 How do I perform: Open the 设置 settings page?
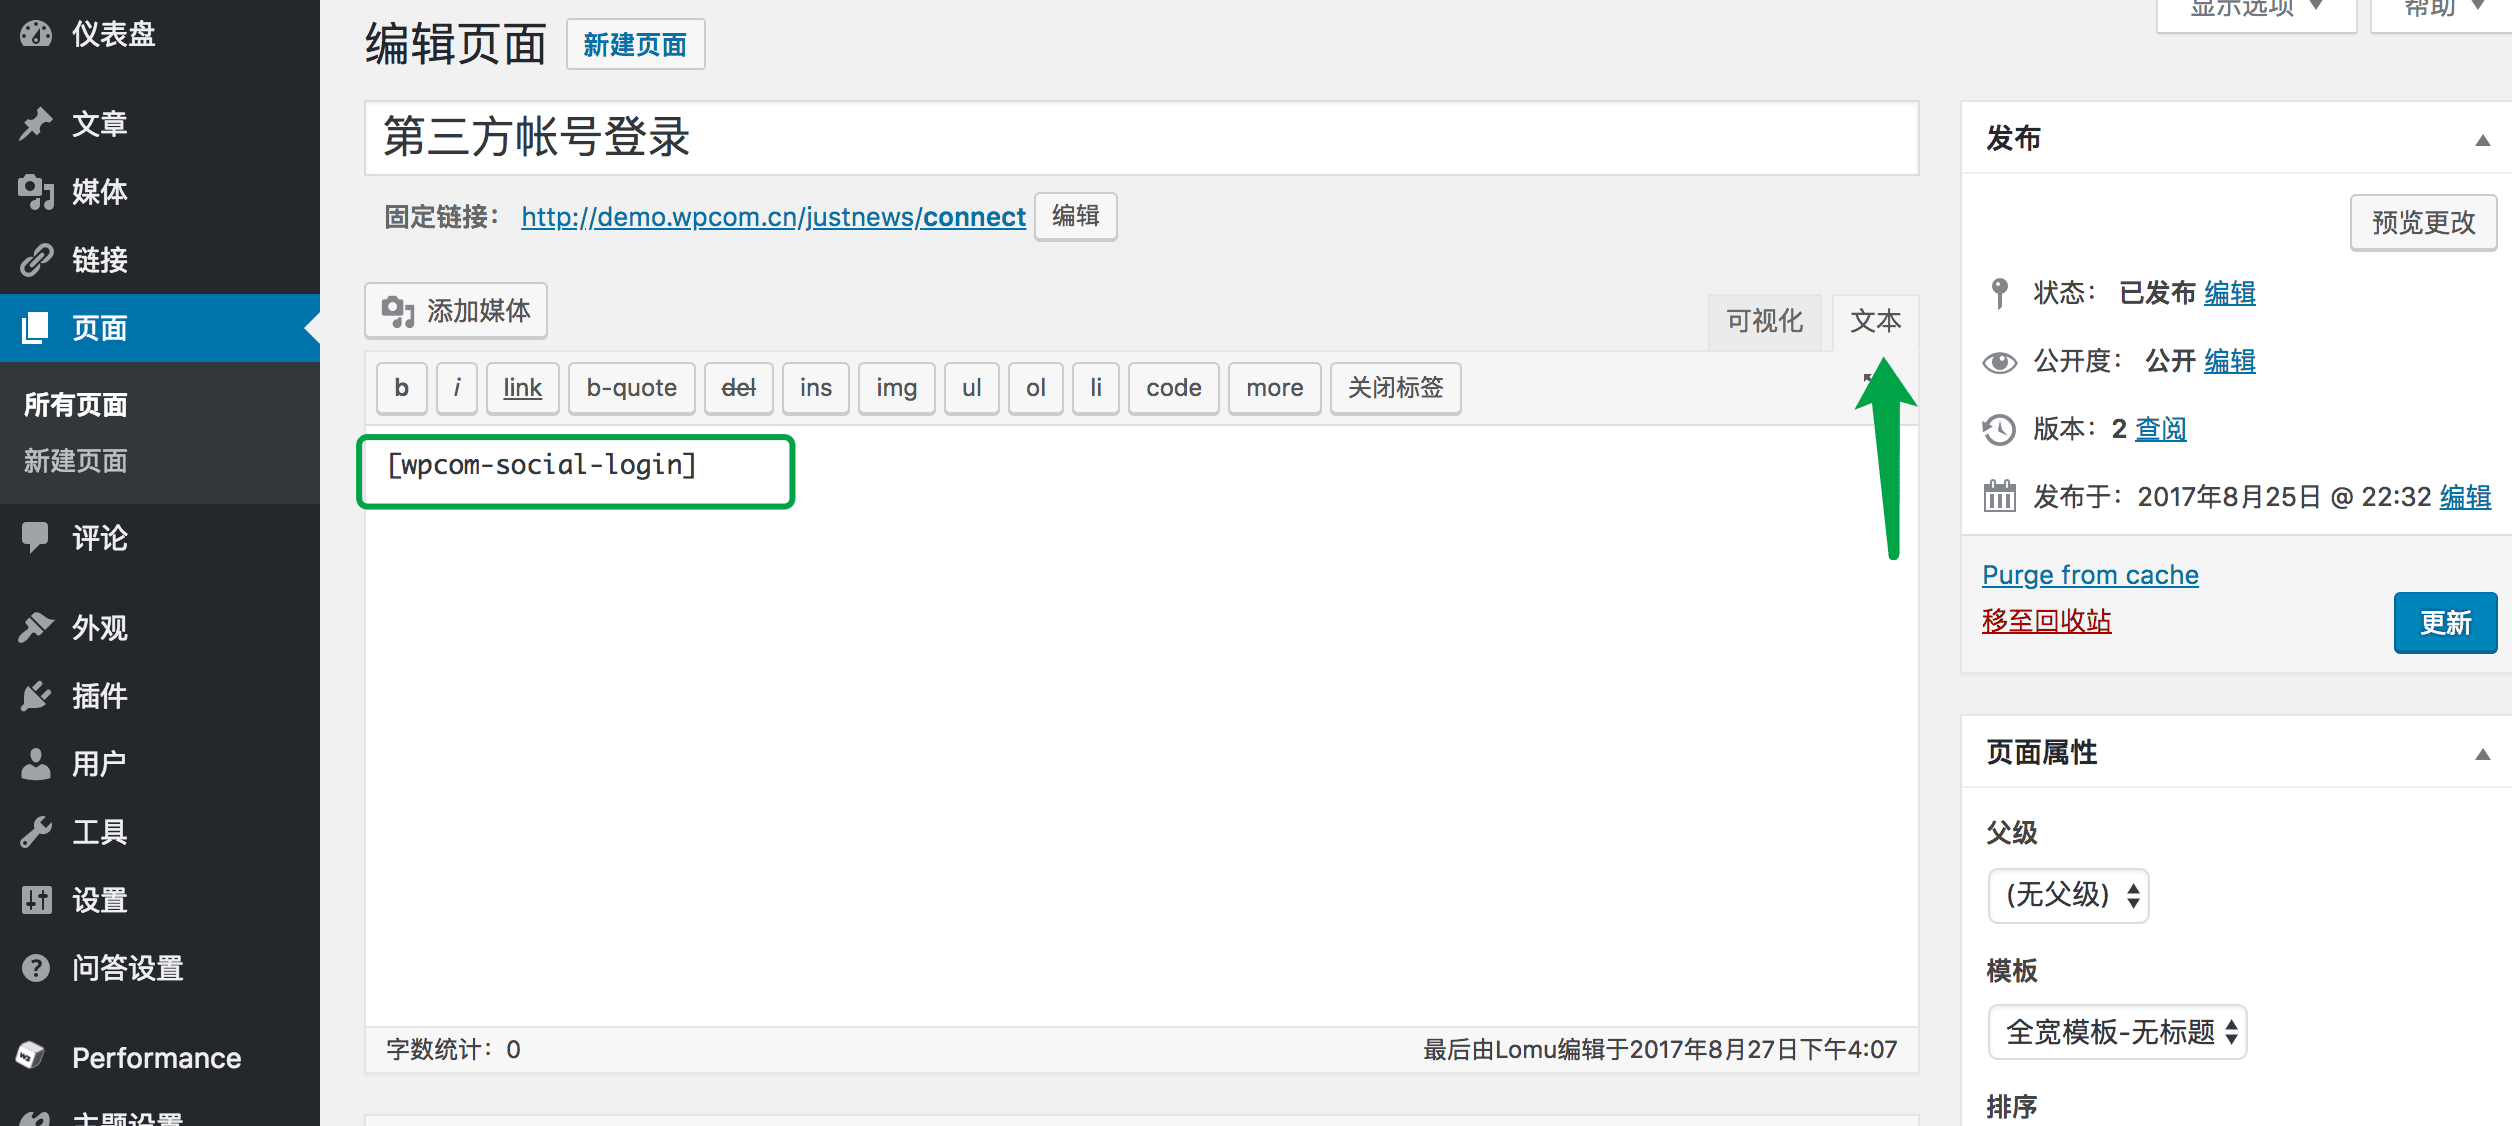[98, 899]
